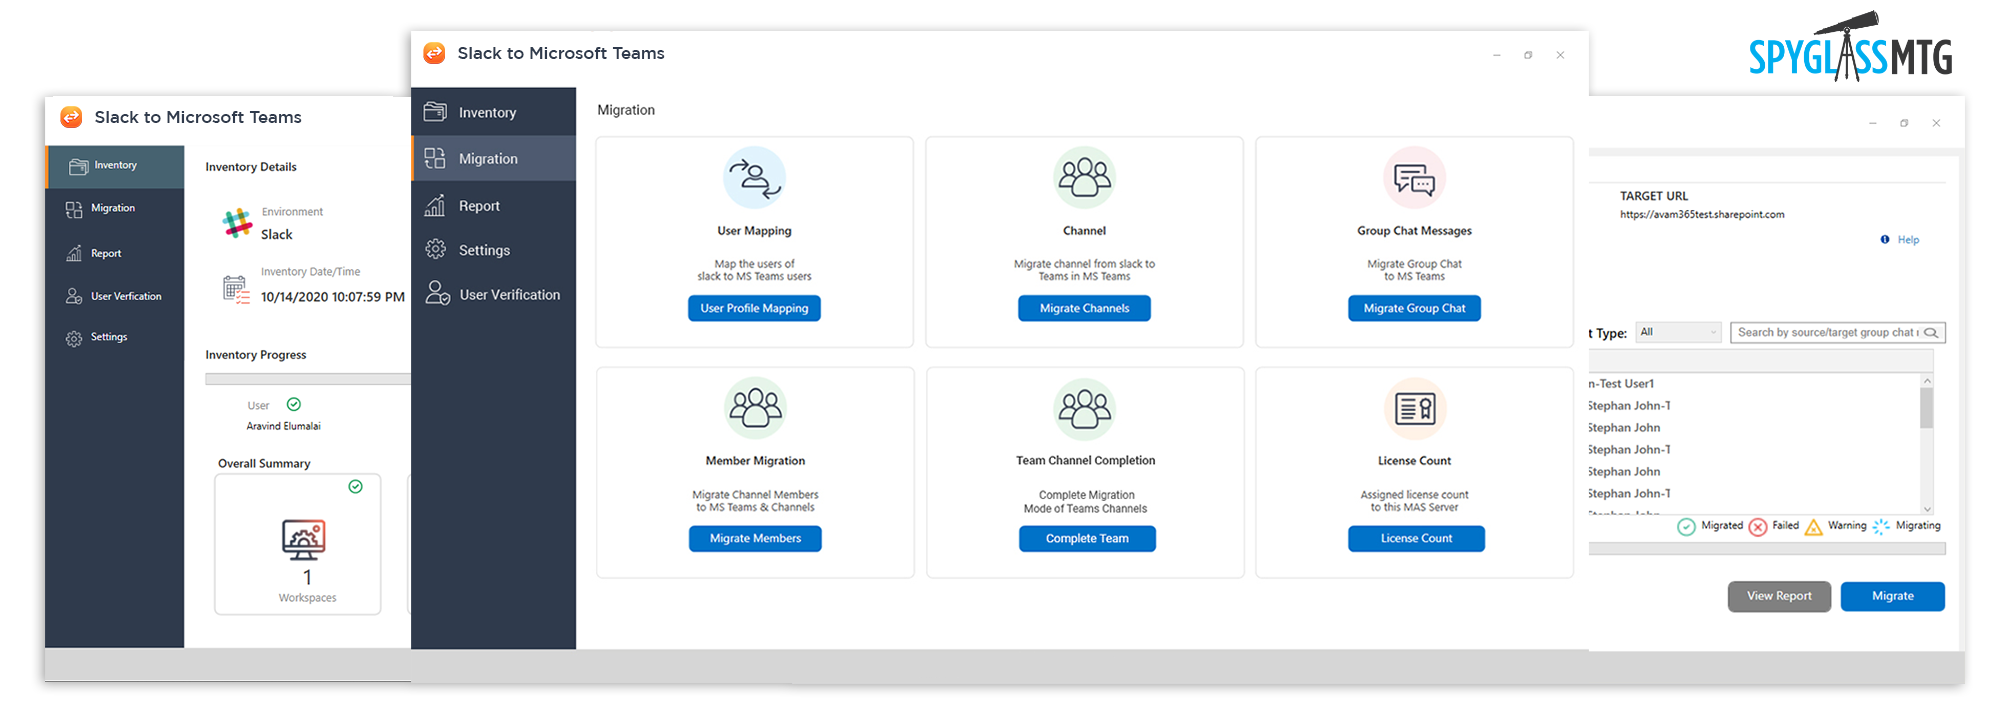Click the Migrate Members button

[x=755, y=538]
